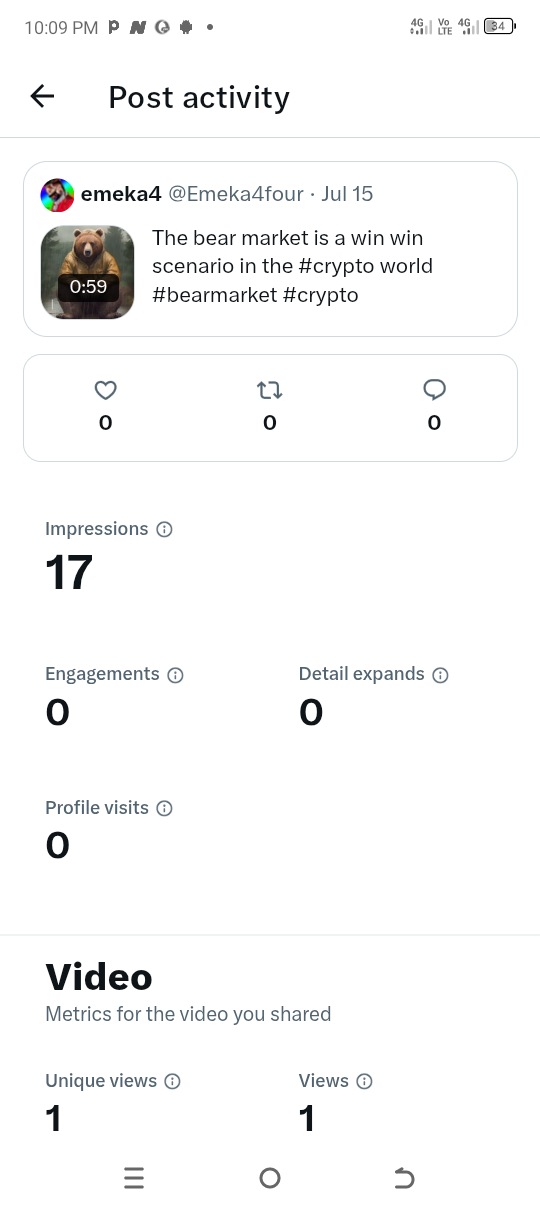This screenshot has height=1208, width=540.
Task: Tap emeka4 profile avatar
Action: pyautogui.click(x=57, y=195)
